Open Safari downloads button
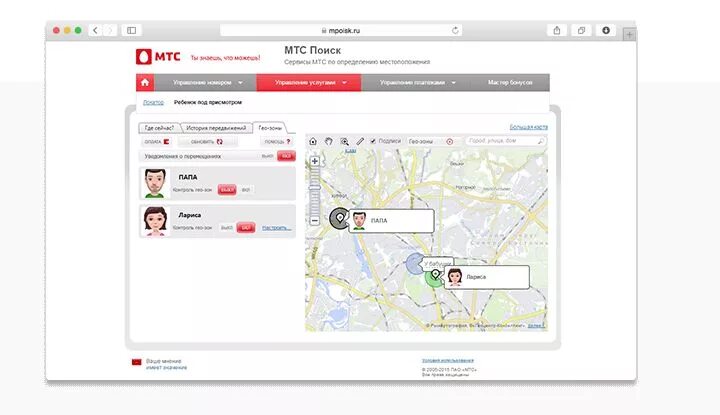Image resolution: width=720 pixels, height=415 pixels. (x=606, y=30)
